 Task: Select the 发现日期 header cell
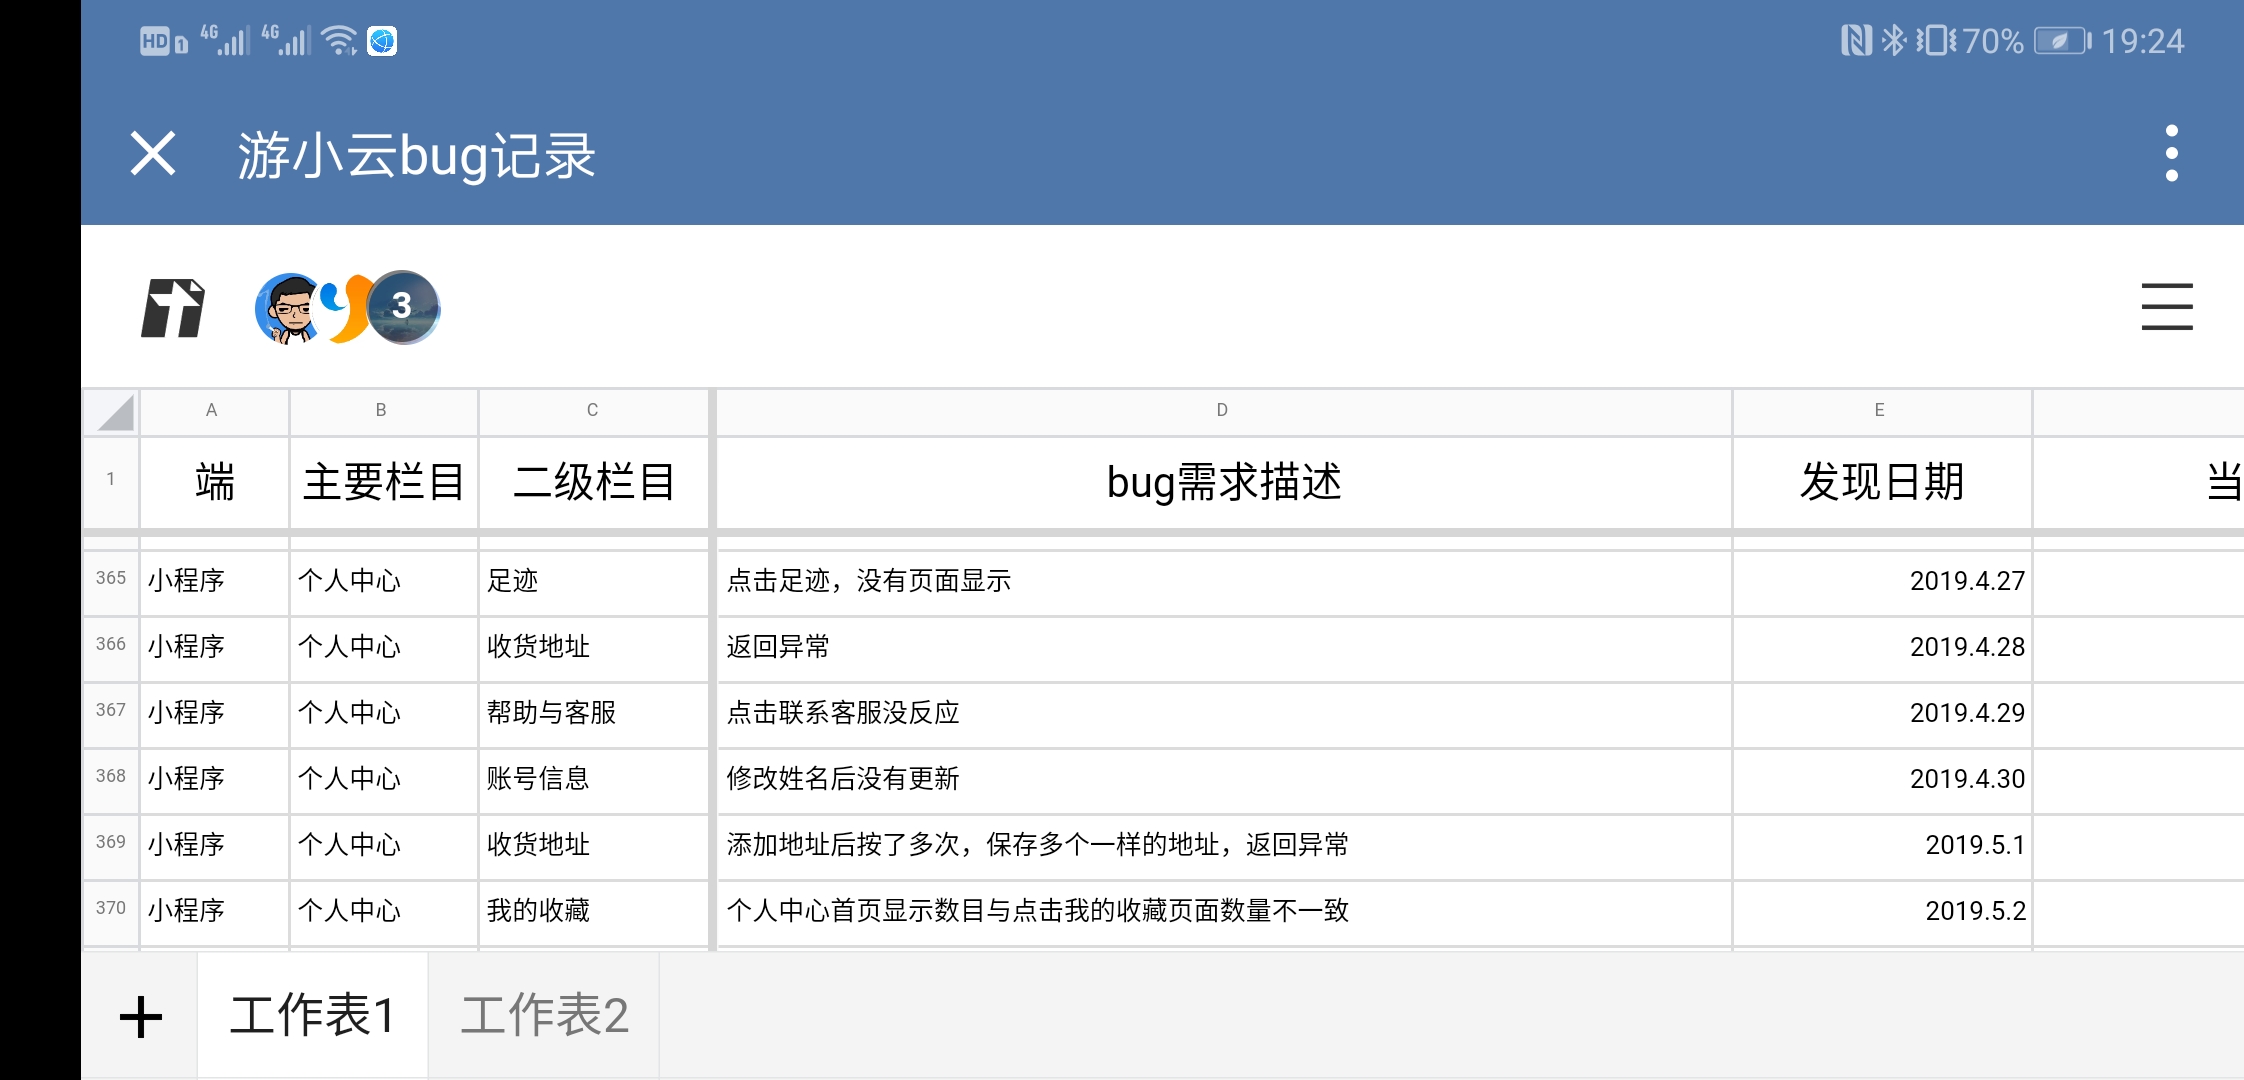pos(1882,482)
